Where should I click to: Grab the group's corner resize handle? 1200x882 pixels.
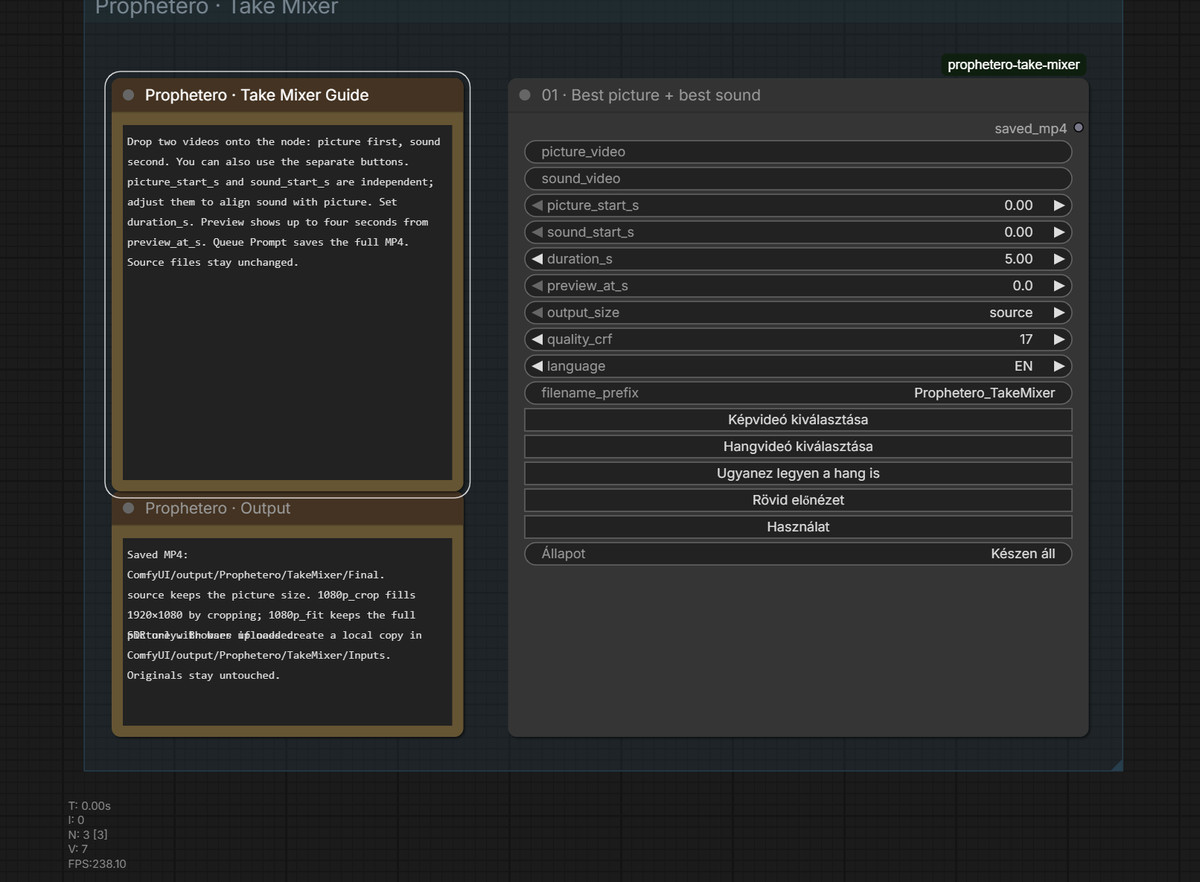point(1116,765)
